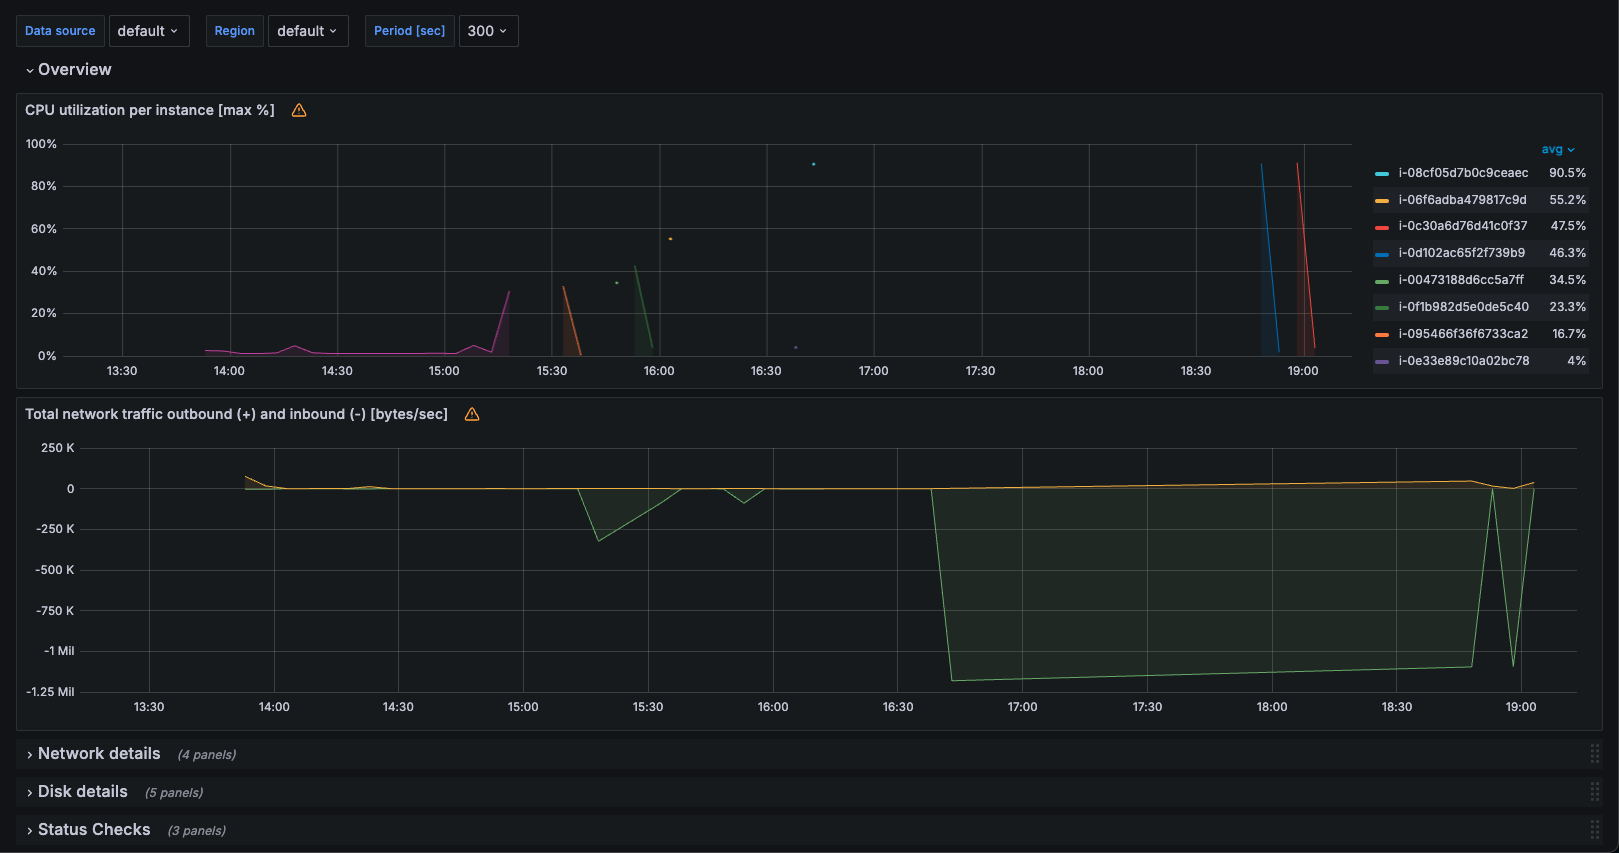
Task: Click the Total network traffic panel title
Action: click(x=236, y=414)
